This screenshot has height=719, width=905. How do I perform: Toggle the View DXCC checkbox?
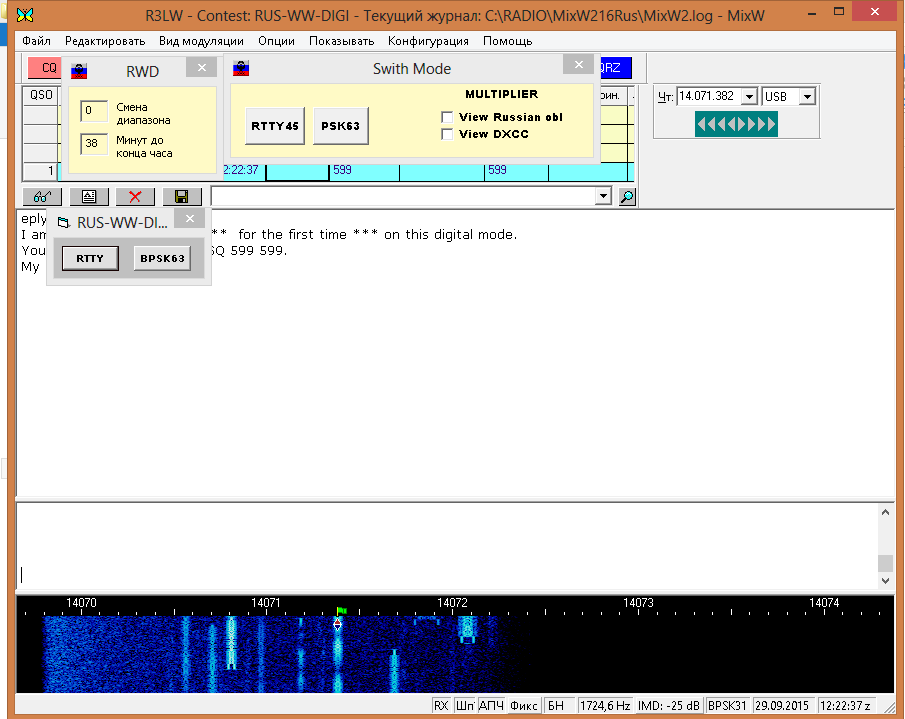pyautogui.click(x=447, y=134)
